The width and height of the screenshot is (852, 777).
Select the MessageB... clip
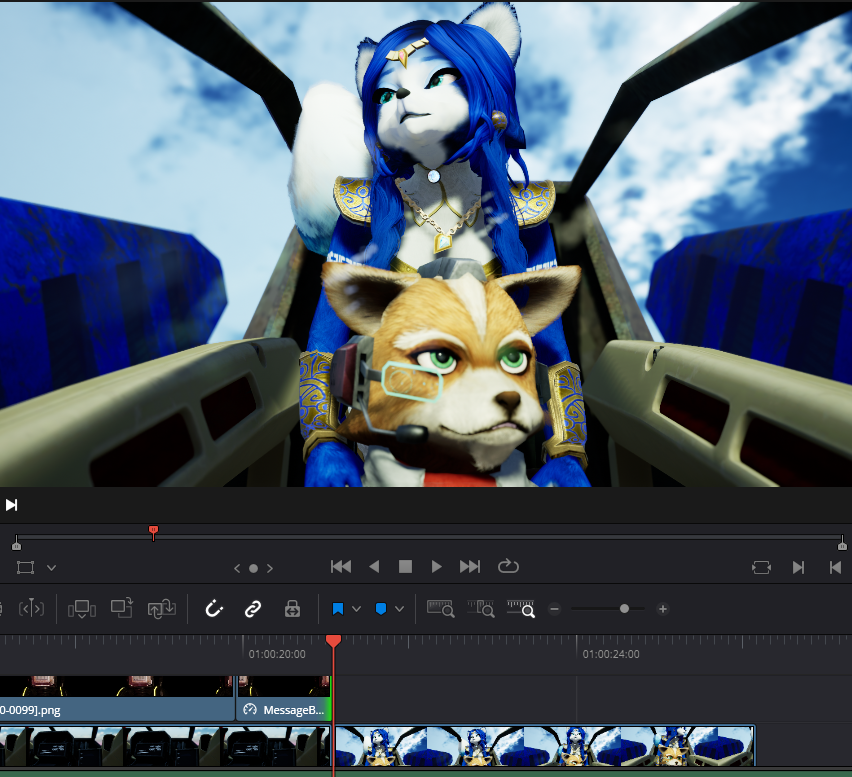click(284, 699)
